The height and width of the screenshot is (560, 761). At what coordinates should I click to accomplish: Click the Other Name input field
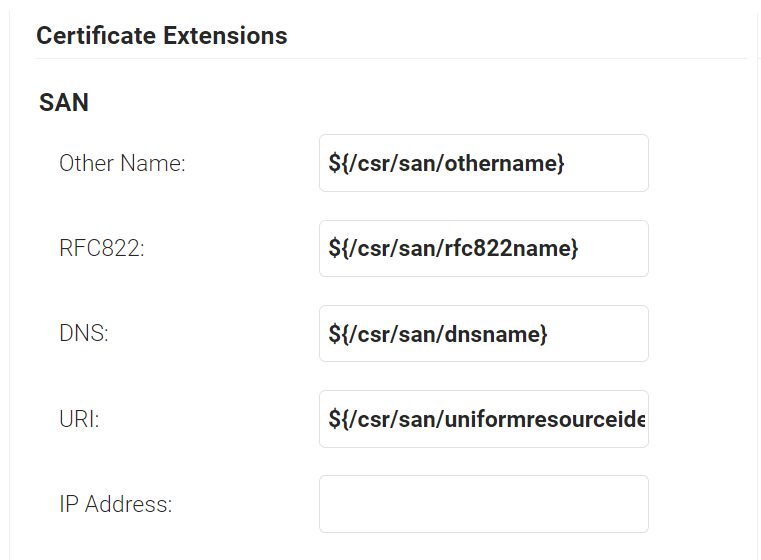click(x=483, y=163)
